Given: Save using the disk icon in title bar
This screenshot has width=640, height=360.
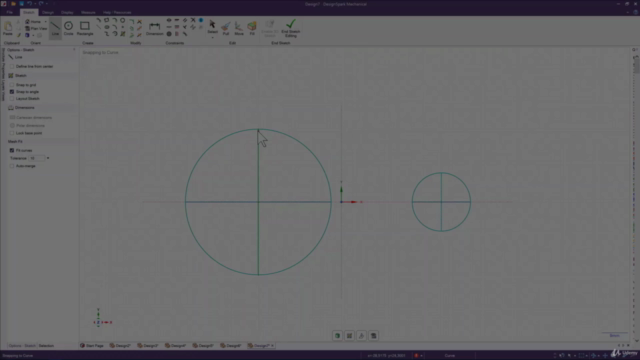Looking at the screenshot, I should point(21,4).
